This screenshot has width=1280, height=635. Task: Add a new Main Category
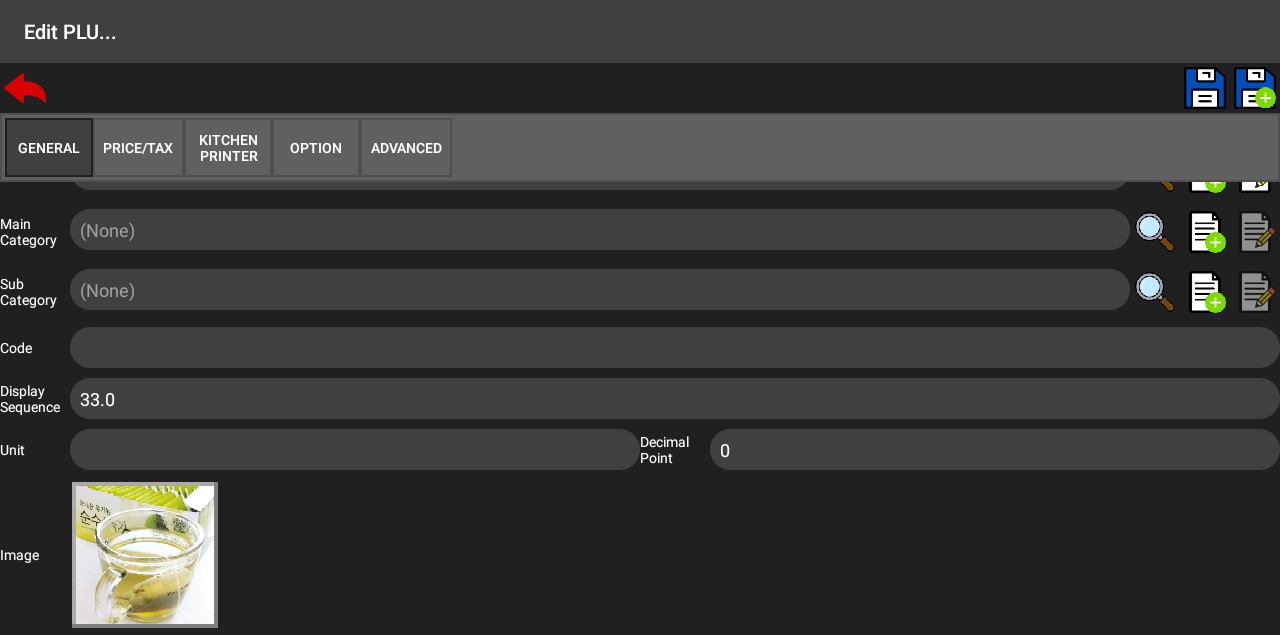(1206, 232)
